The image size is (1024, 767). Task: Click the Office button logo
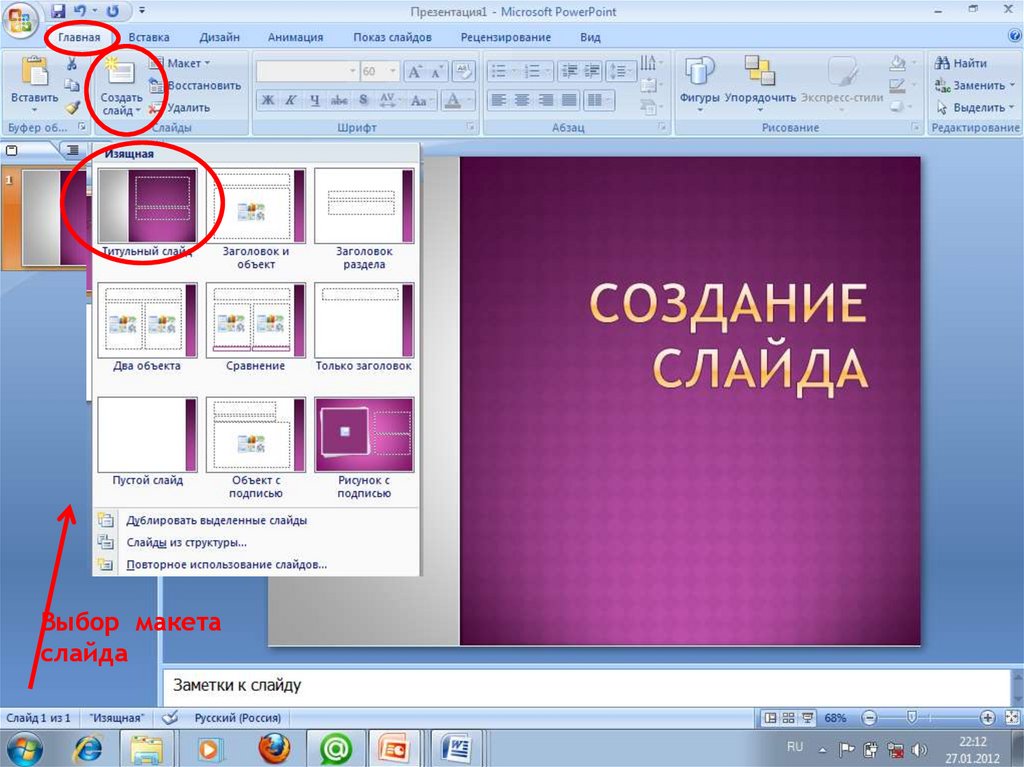22,20
